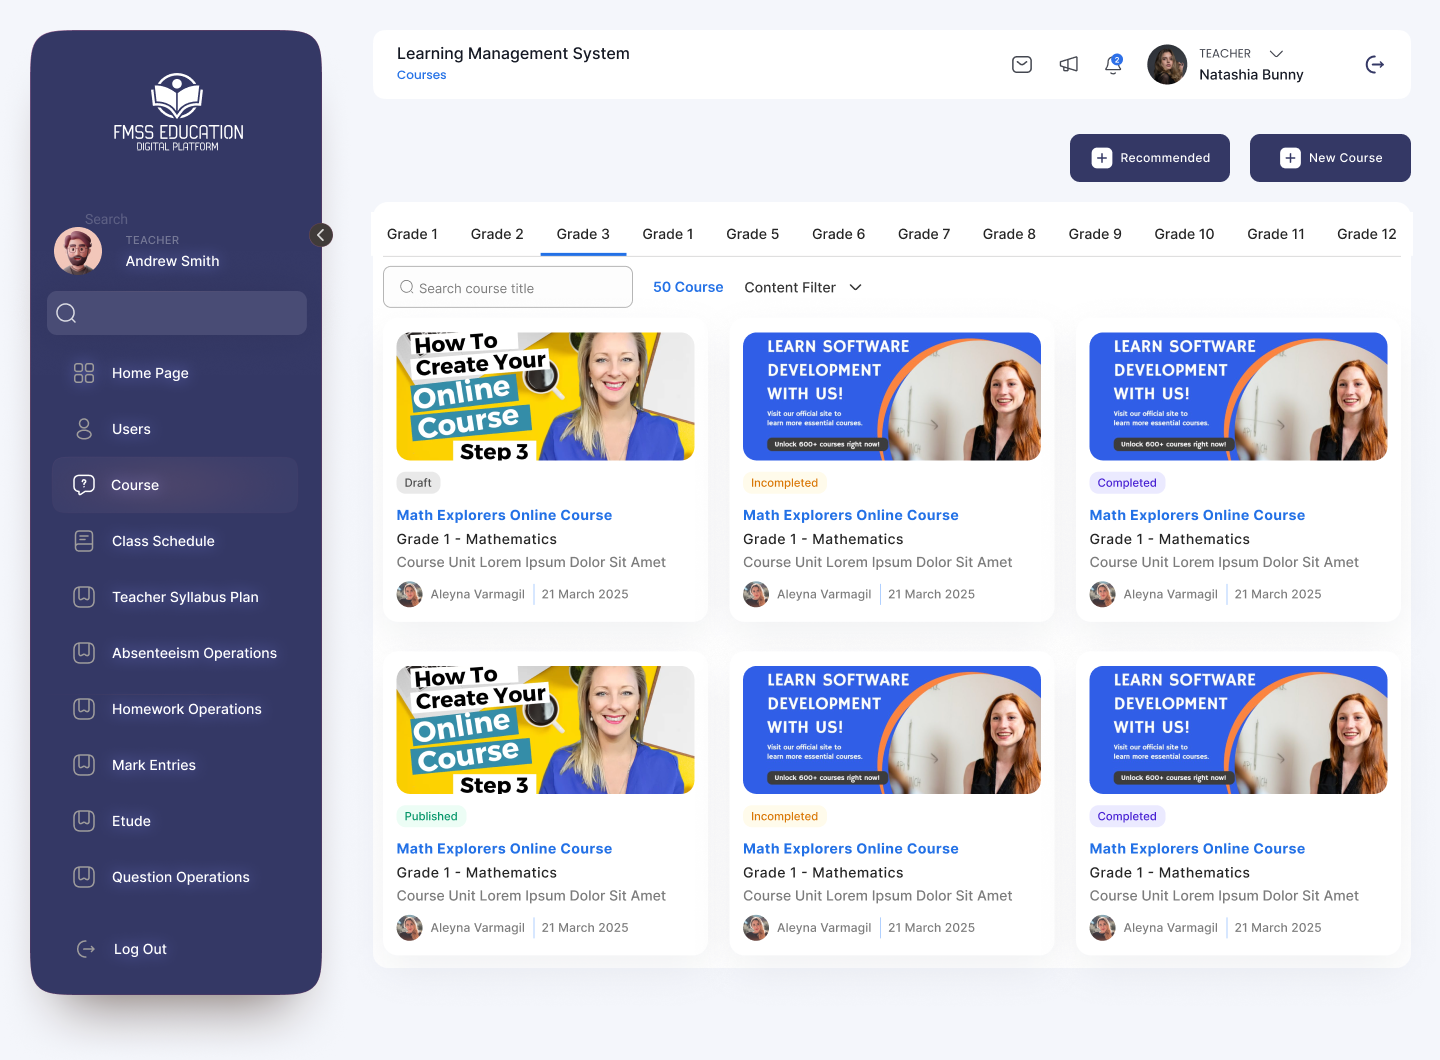
Task: Click the FMSS Education logo
Action: tap(177, 110)
